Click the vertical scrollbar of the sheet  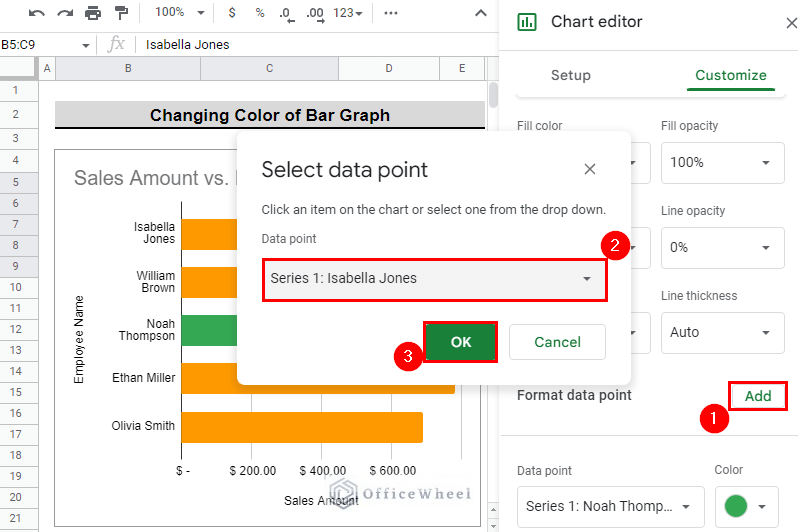pos(493,95)
